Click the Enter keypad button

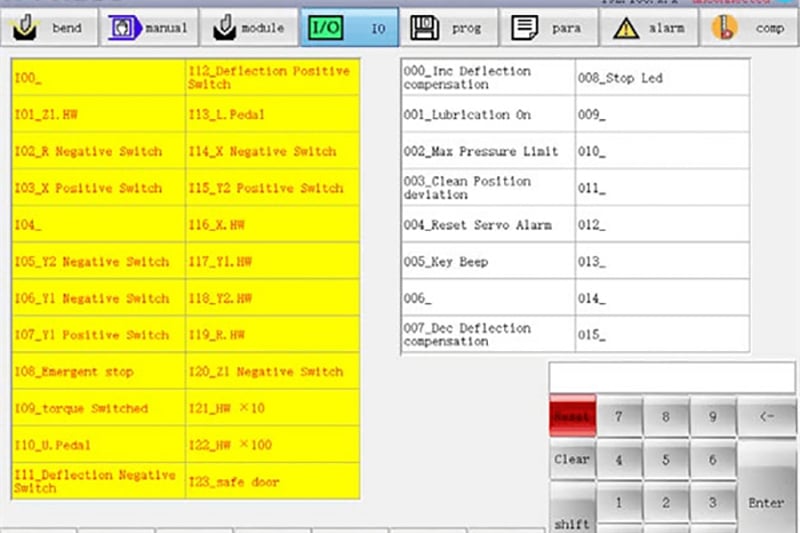coord(766,488)
